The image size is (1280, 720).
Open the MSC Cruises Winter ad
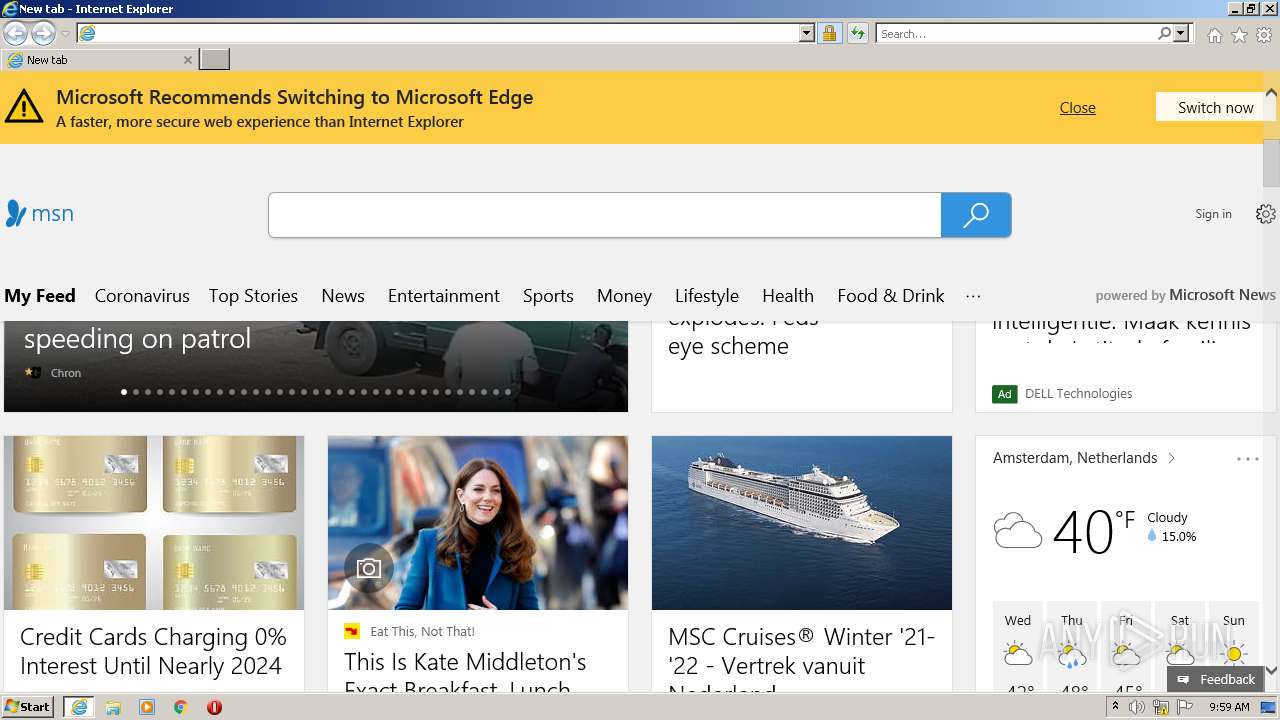[801, 660]
